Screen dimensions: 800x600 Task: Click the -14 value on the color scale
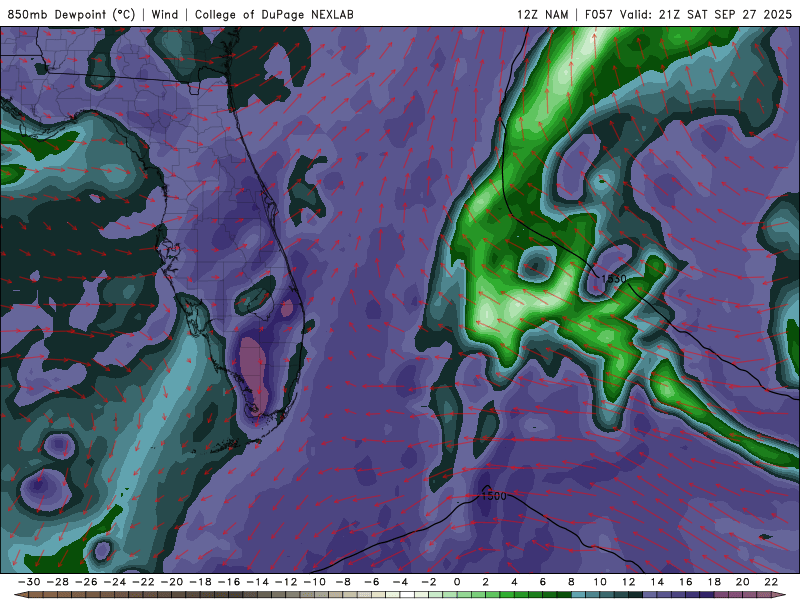click(258, 582)
